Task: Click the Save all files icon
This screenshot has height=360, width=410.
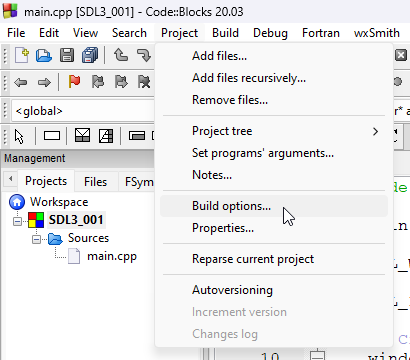Action: pyautogui.click(x=90, y=55)
